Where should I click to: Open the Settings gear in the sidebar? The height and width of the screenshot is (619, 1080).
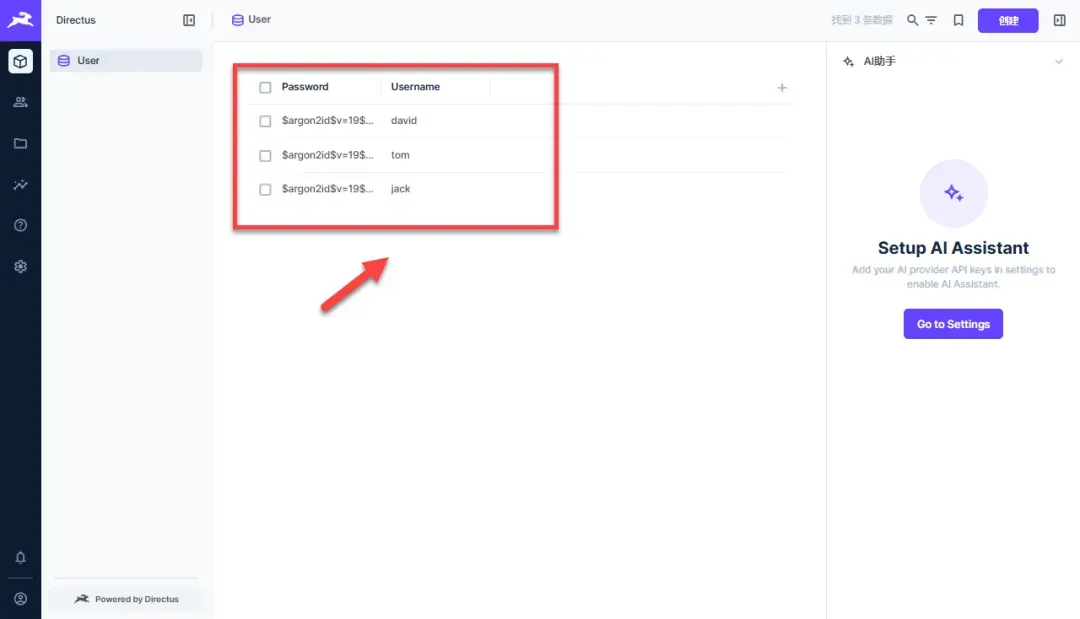pos(20,266)
